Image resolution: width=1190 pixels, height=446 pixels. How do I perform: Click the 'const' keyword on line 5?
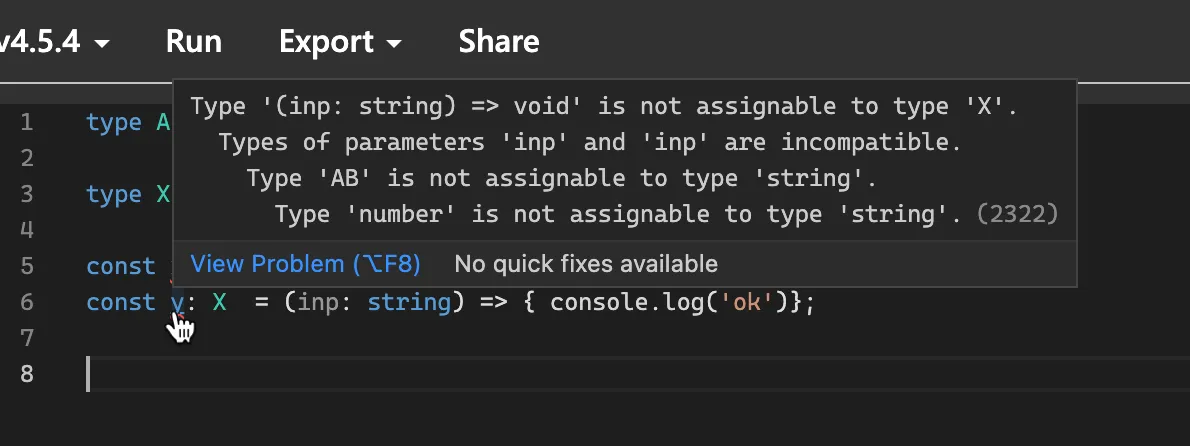tap(120, 266)
